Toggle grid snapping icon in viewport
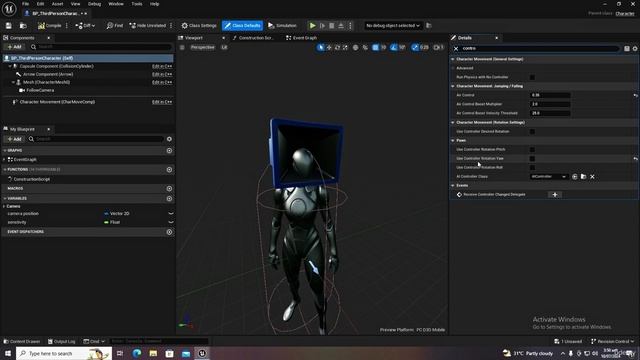This screenshot has height=360, width=640. point(375,48)
